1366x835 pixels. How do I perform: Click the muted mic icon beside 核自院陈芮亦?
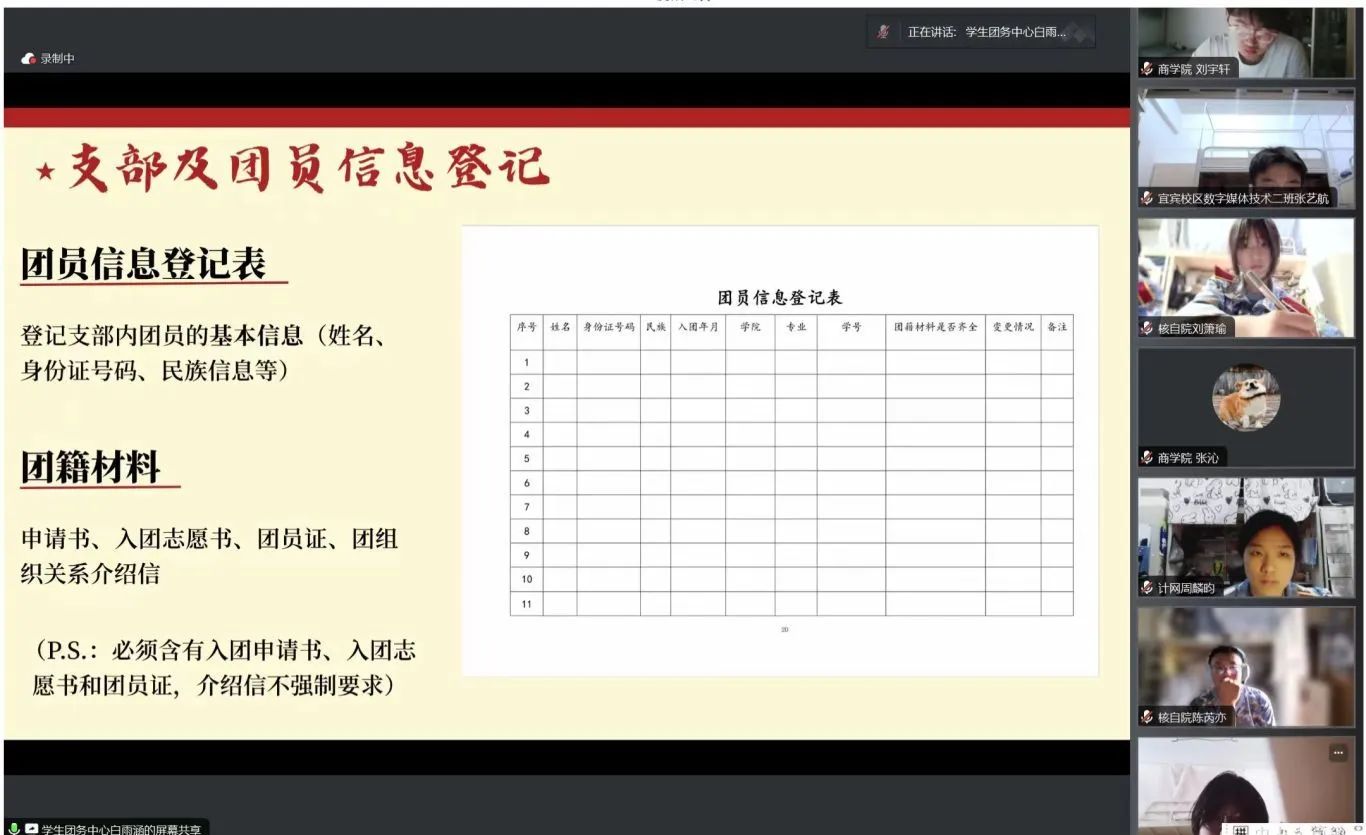pyautogui.click(x=1148, y=717)
